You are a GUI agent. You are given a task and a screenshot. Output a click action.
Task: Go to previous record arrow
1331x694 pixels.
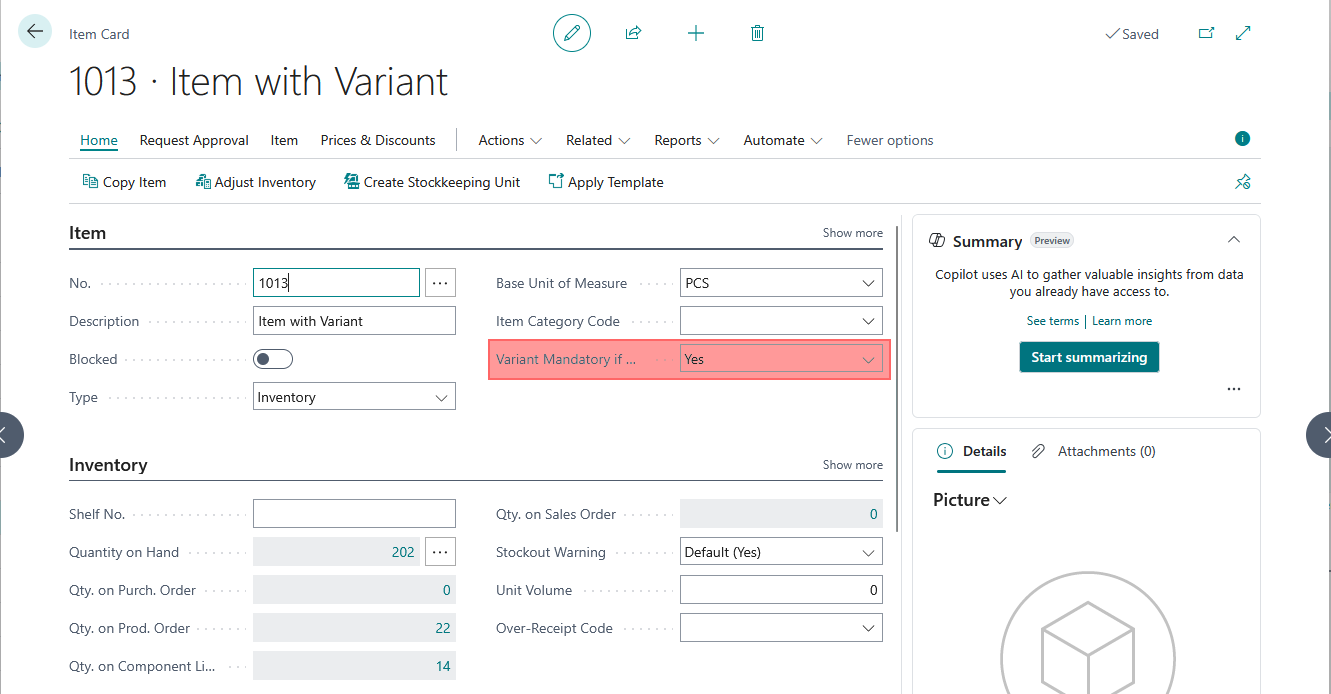(x=8, y=435)
